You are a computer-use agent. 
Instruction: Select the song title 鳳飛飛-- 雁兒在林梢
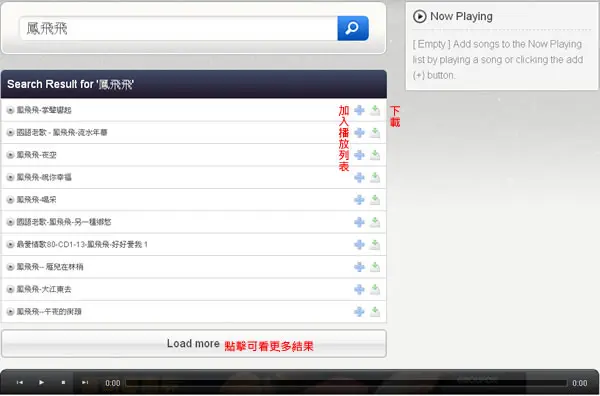[x=50, y=267]
